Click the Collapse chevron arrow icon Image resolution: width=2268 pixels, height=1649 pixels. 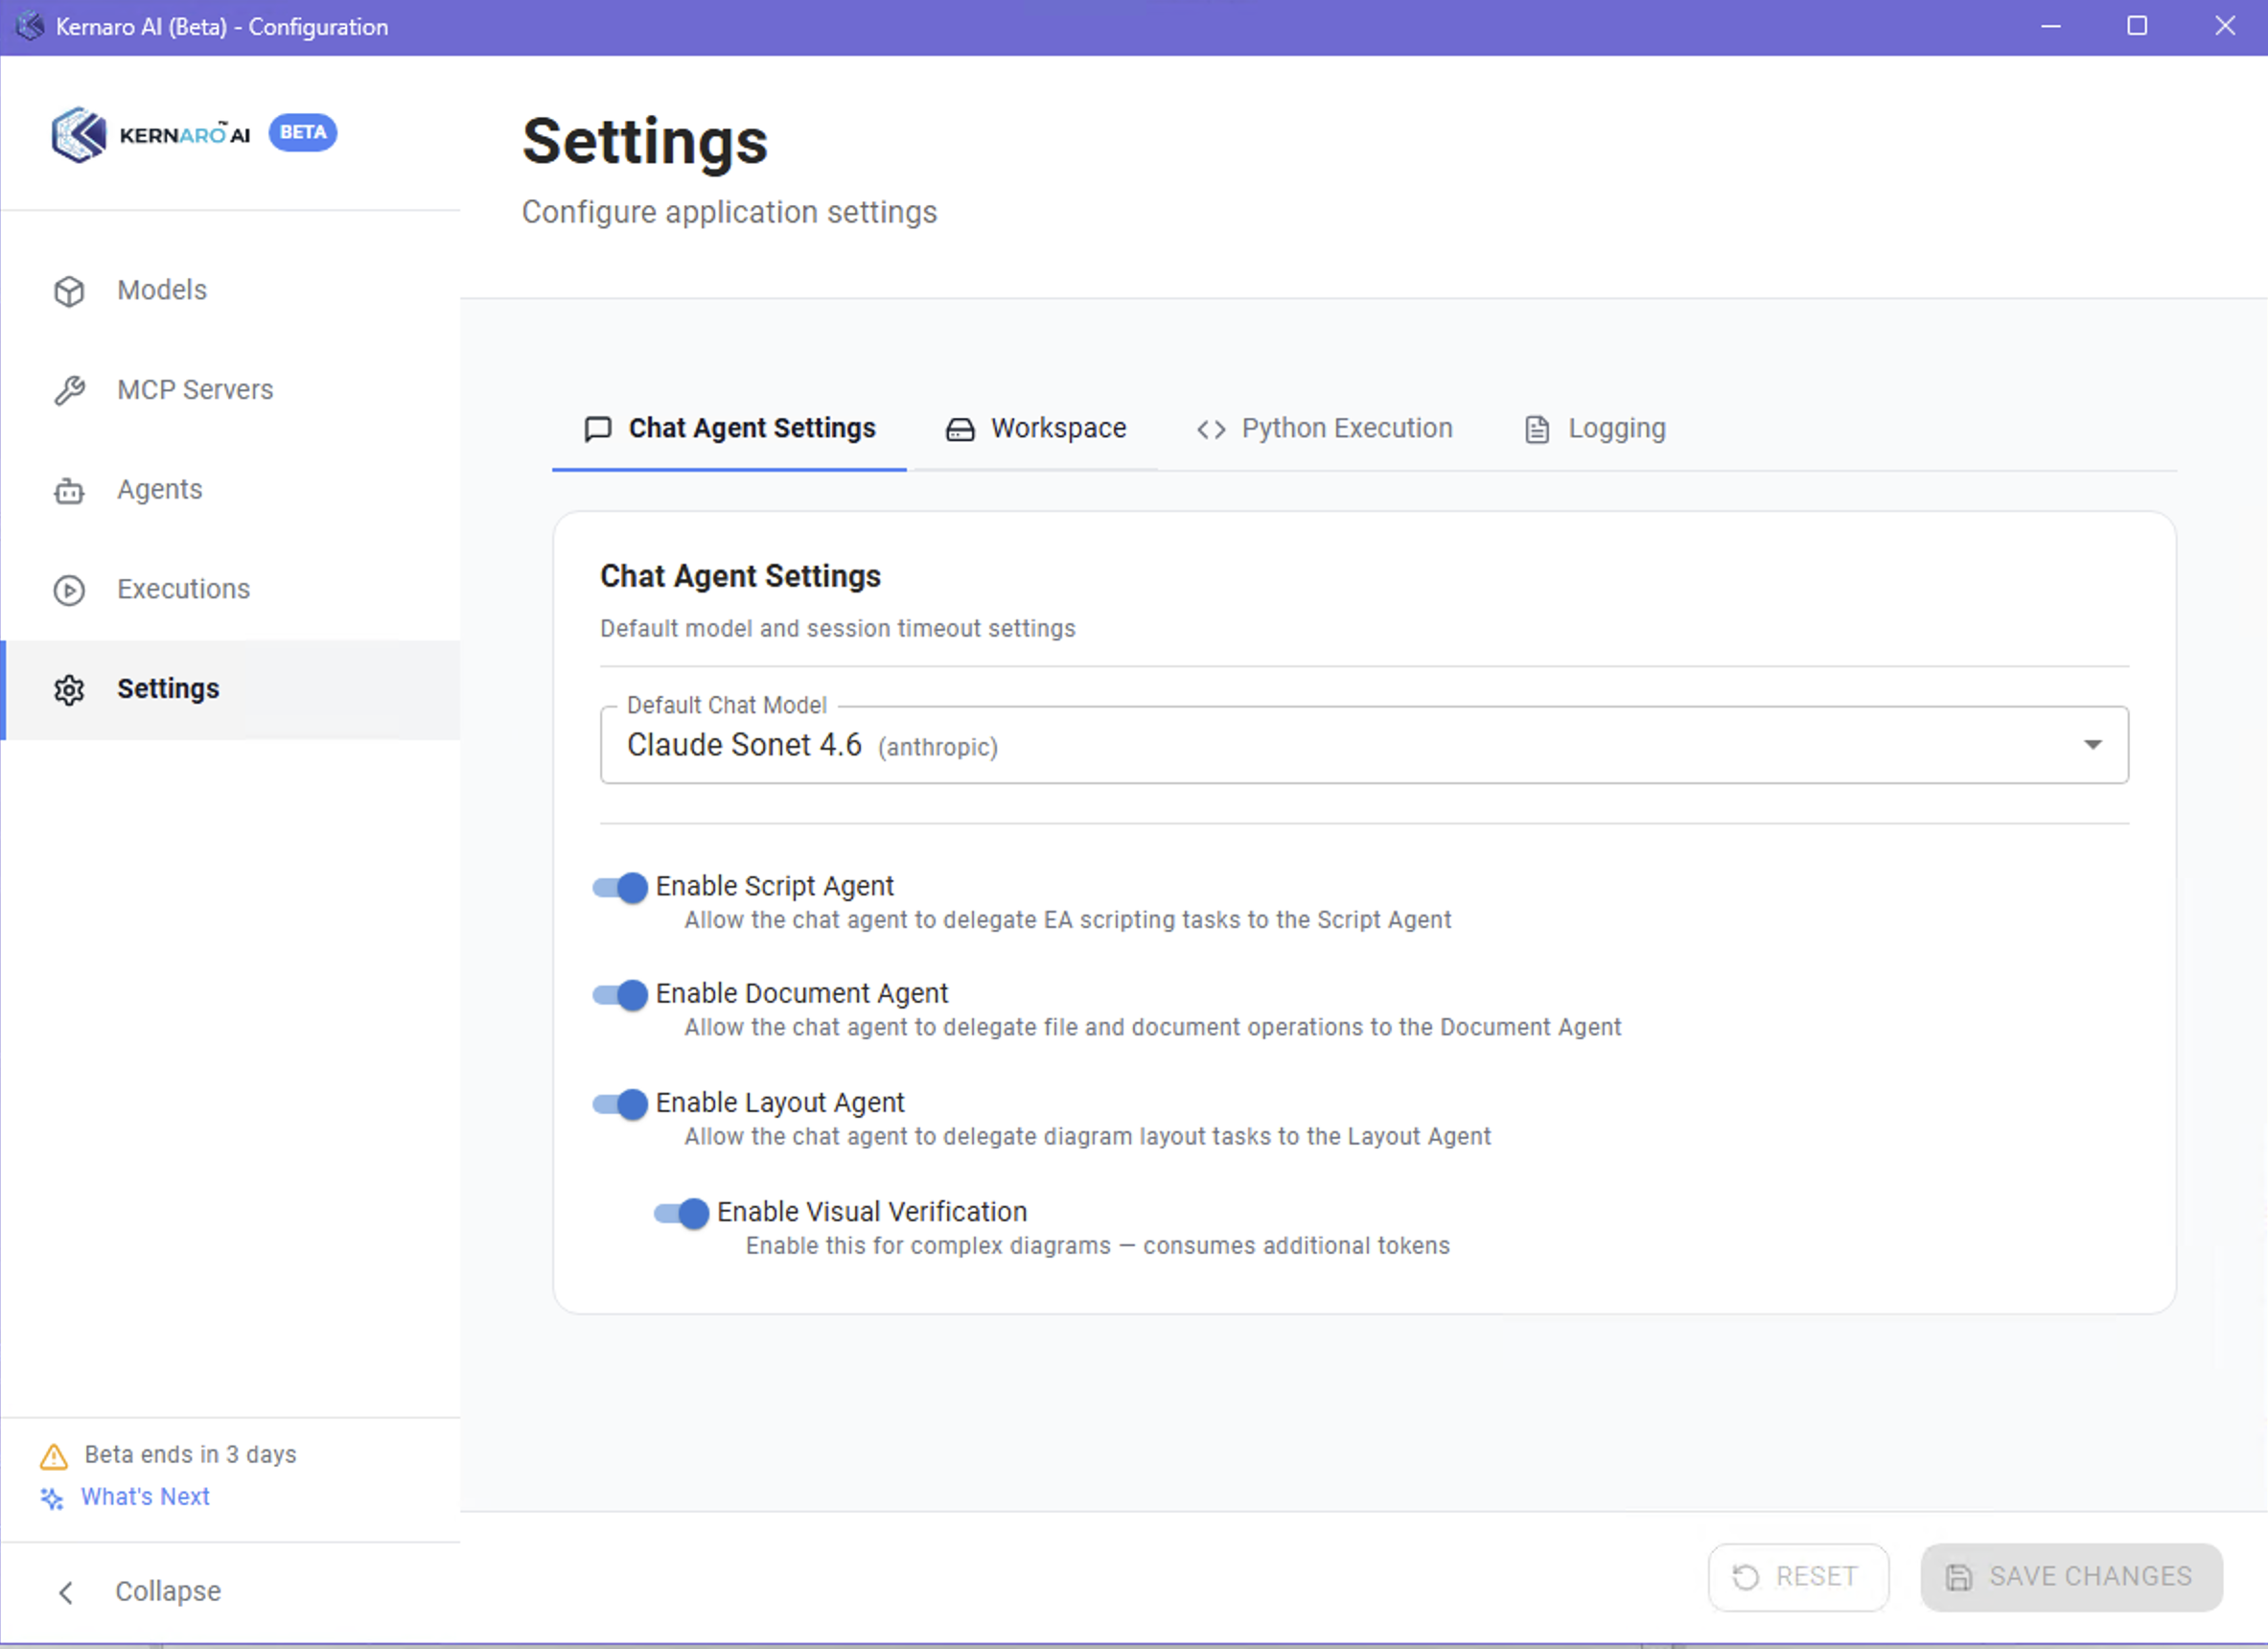(67, 1592)
